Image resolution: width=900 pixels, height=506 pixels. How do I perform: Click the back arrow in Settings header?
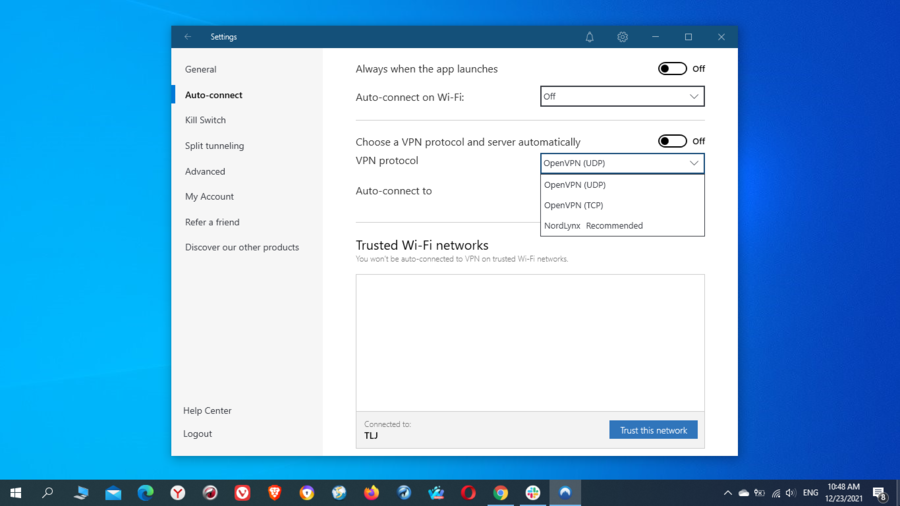click(x=187, y=37)
